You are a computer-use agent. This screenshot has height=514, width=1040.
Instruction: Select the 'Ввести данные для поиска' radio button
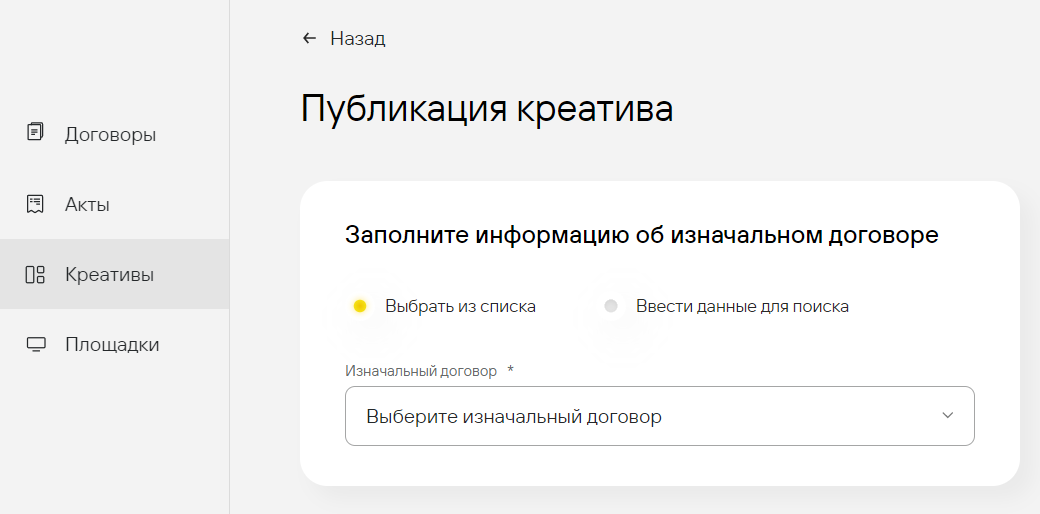[x=611, y=306]
